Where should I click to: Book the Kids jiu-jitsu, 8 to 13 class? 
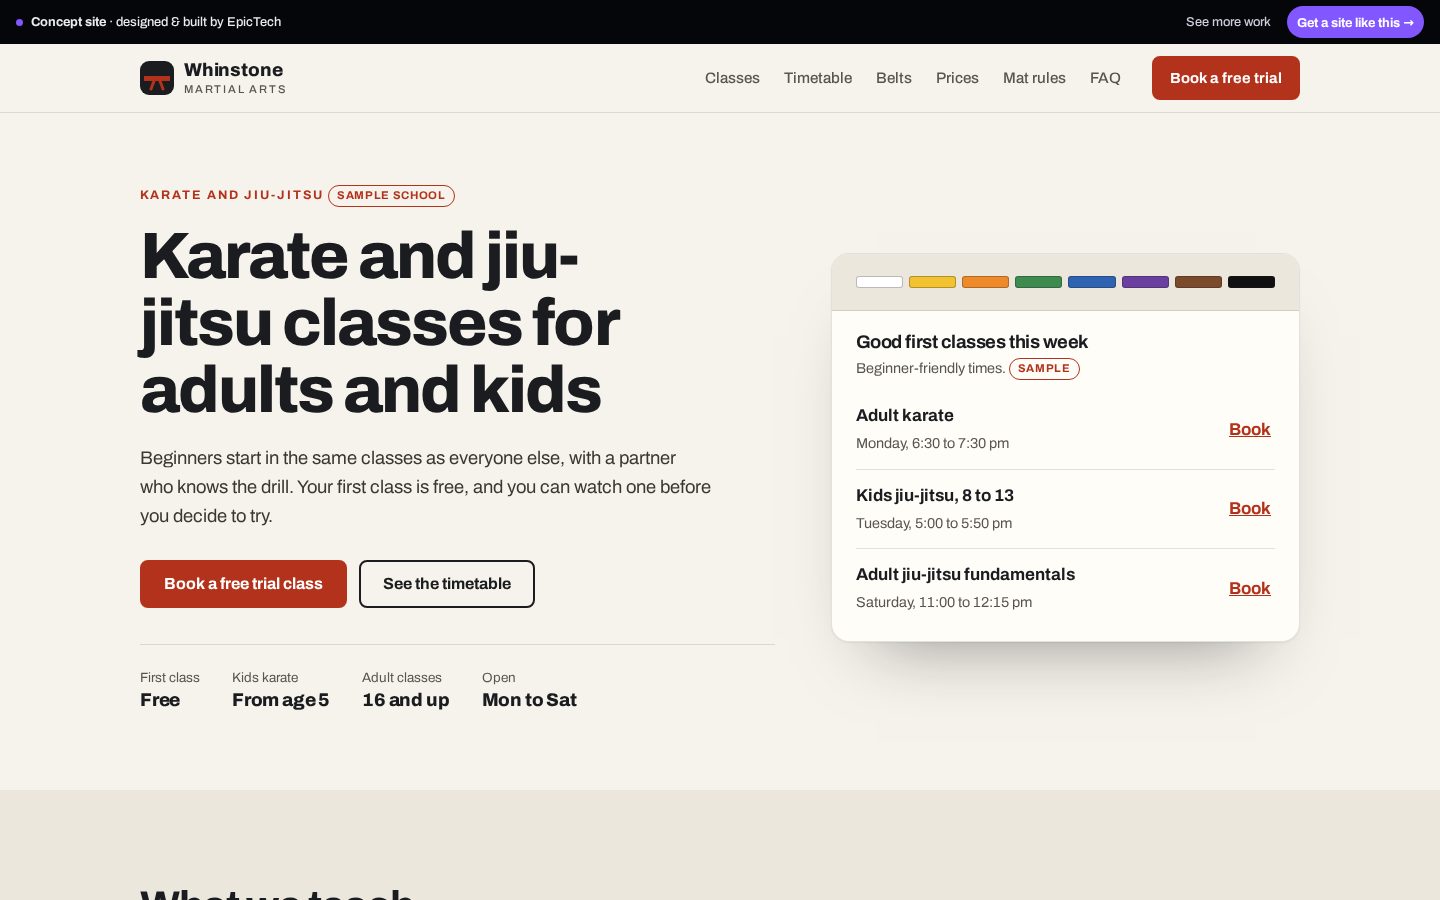(1250, 508)
